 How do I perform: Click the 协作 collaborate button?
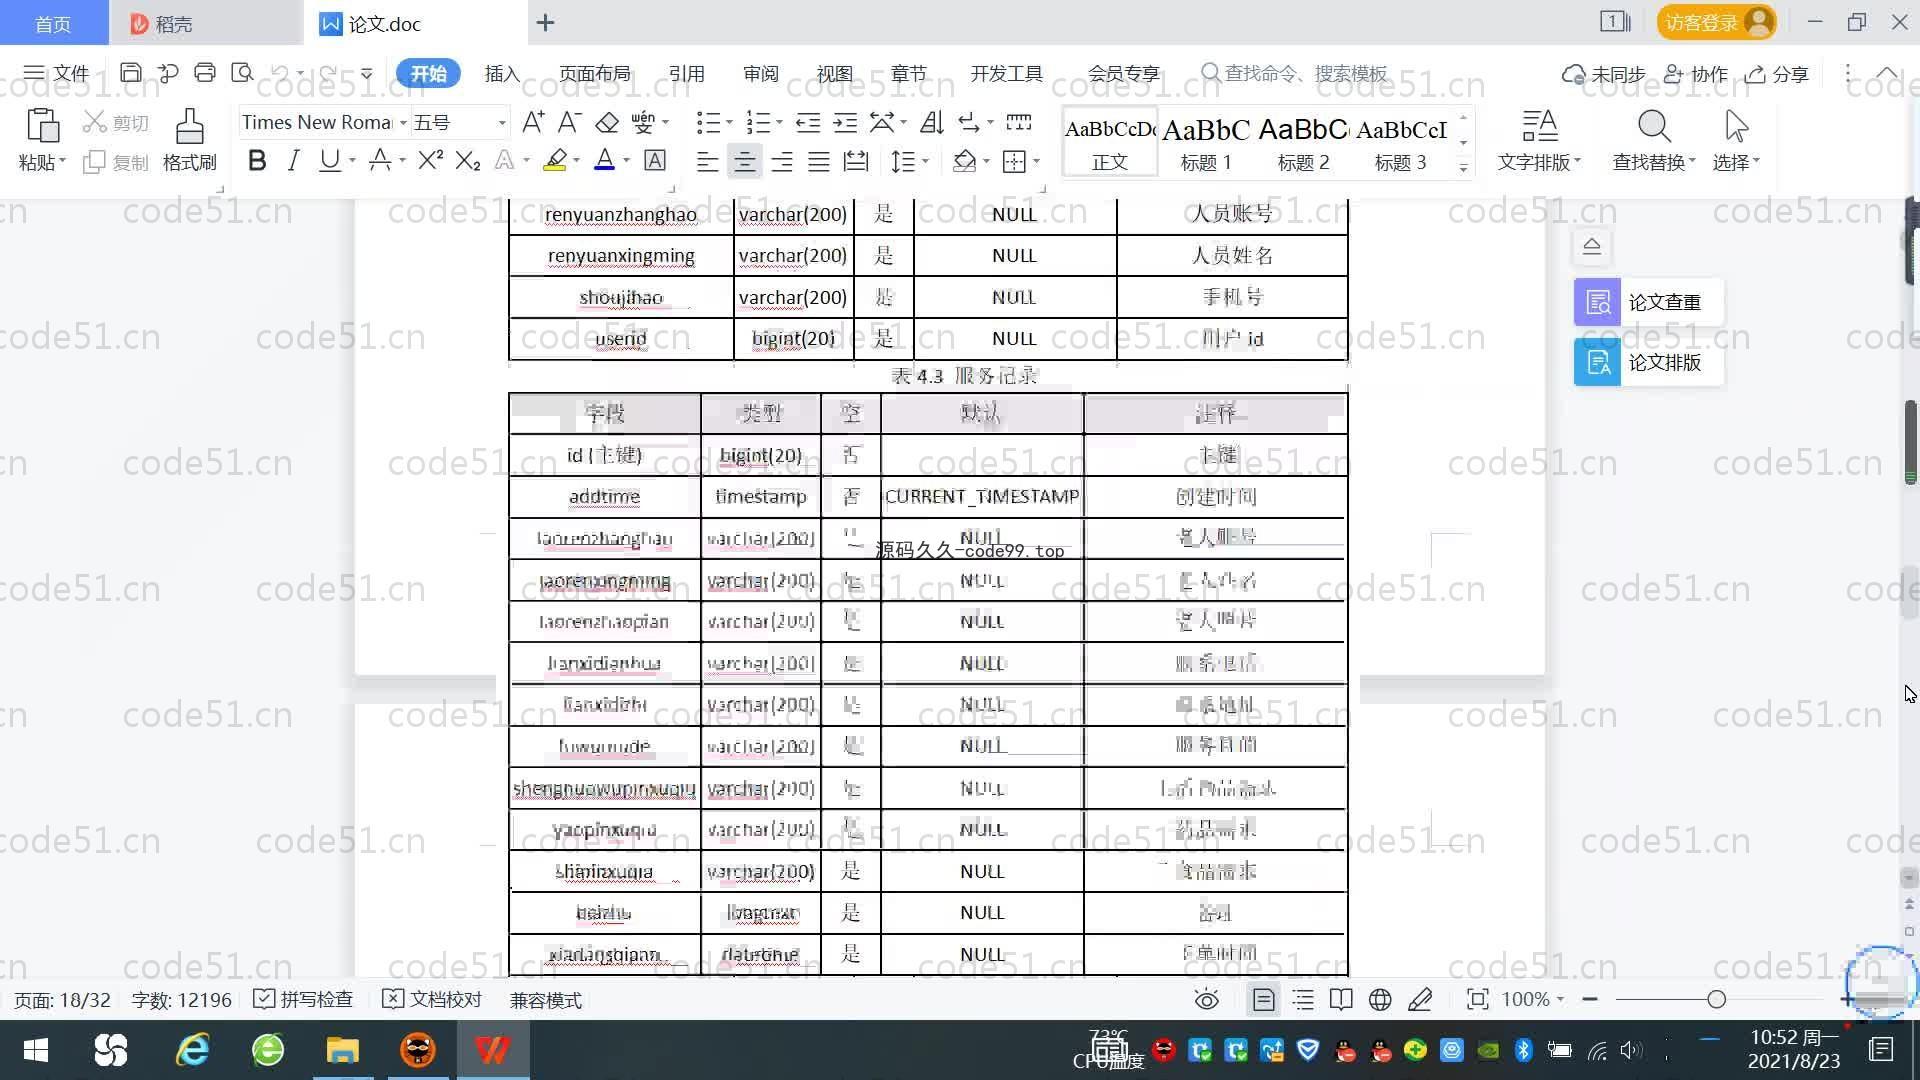click(1696, 74)
